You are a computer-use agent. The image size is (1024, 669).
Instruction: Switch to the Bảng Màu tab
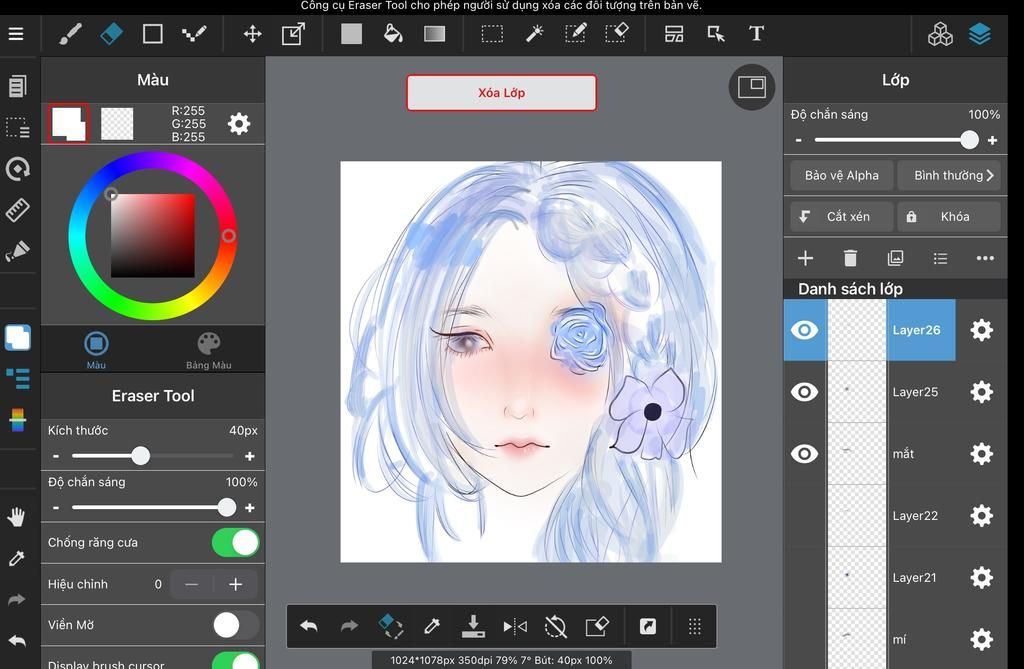coord(208,350)
